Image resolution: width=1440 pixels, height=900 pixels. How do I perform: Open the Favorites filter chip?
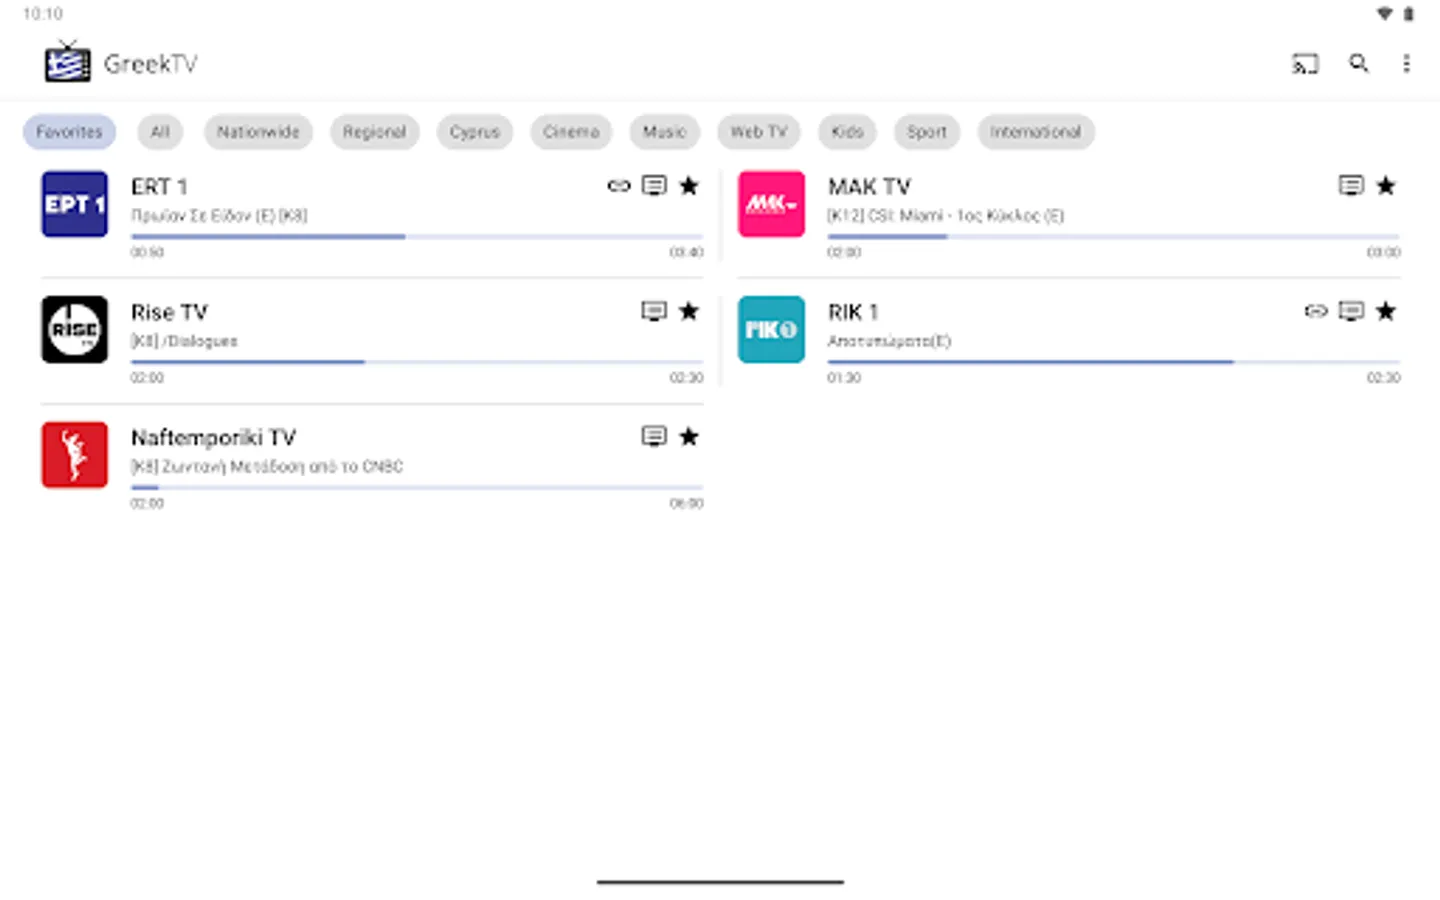[69, 131]
